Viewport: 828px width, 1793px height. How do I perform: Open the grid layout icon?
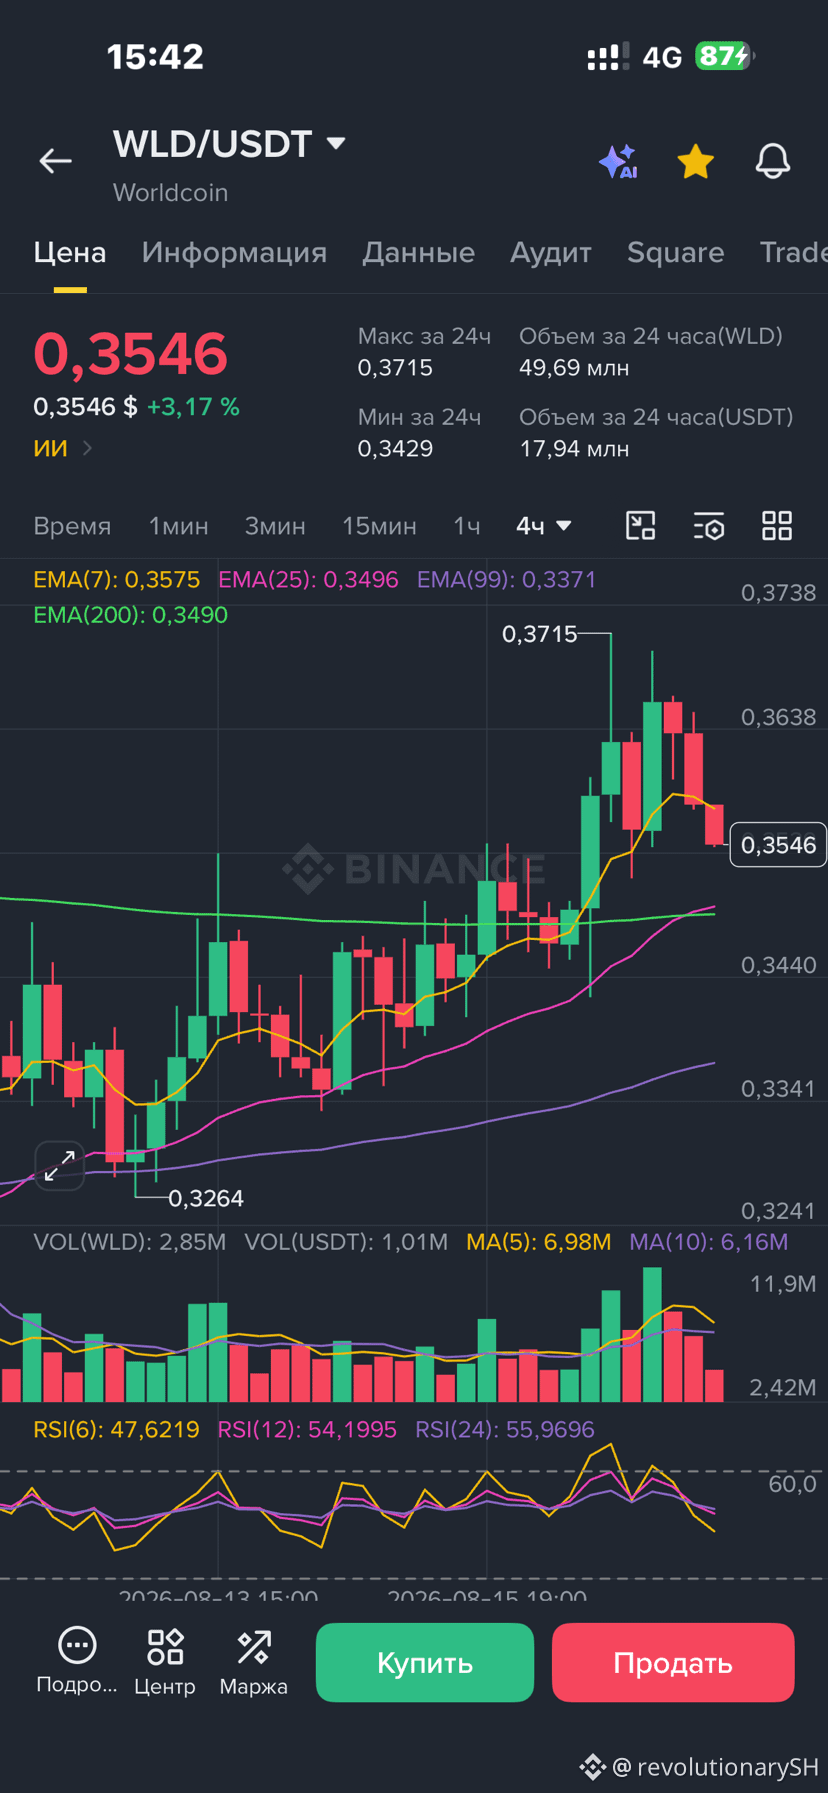click(777, 526)
